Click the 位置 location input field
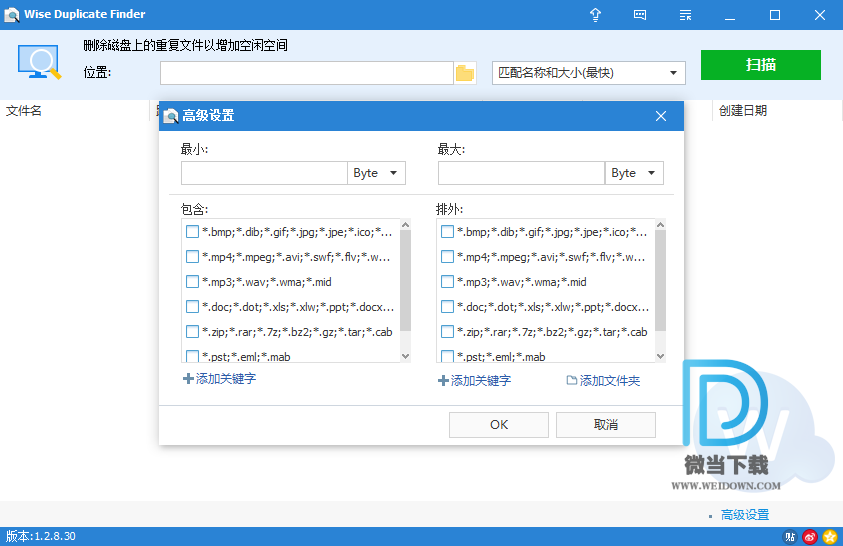The image size is (843, 546). 307,73
